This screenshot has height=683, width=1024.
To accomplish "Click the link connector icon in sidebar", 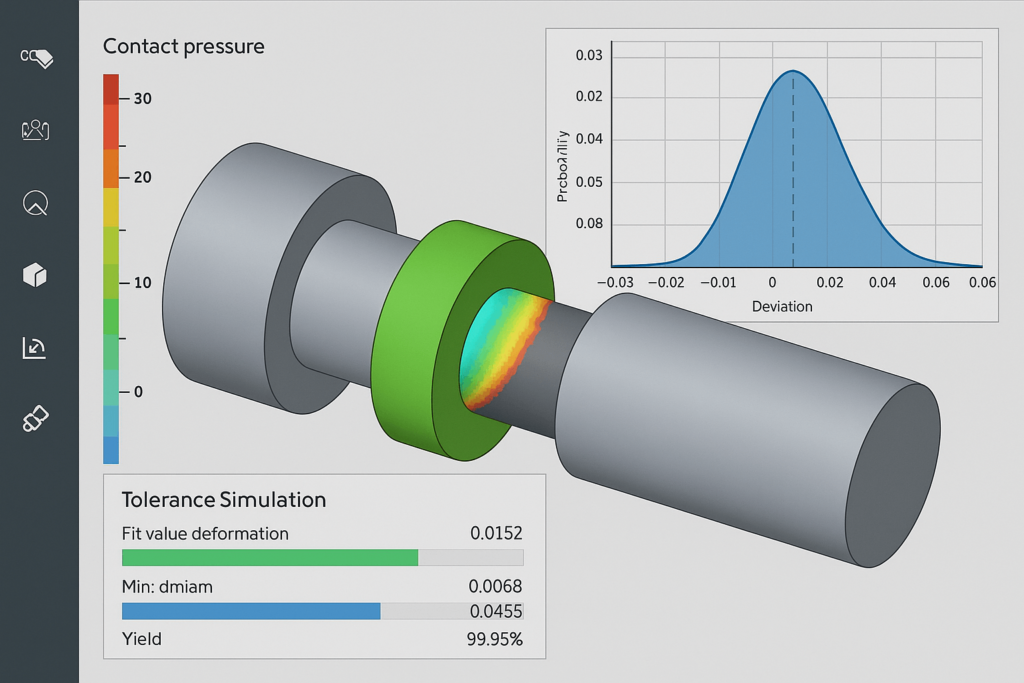I will click(x=35, y=420).
